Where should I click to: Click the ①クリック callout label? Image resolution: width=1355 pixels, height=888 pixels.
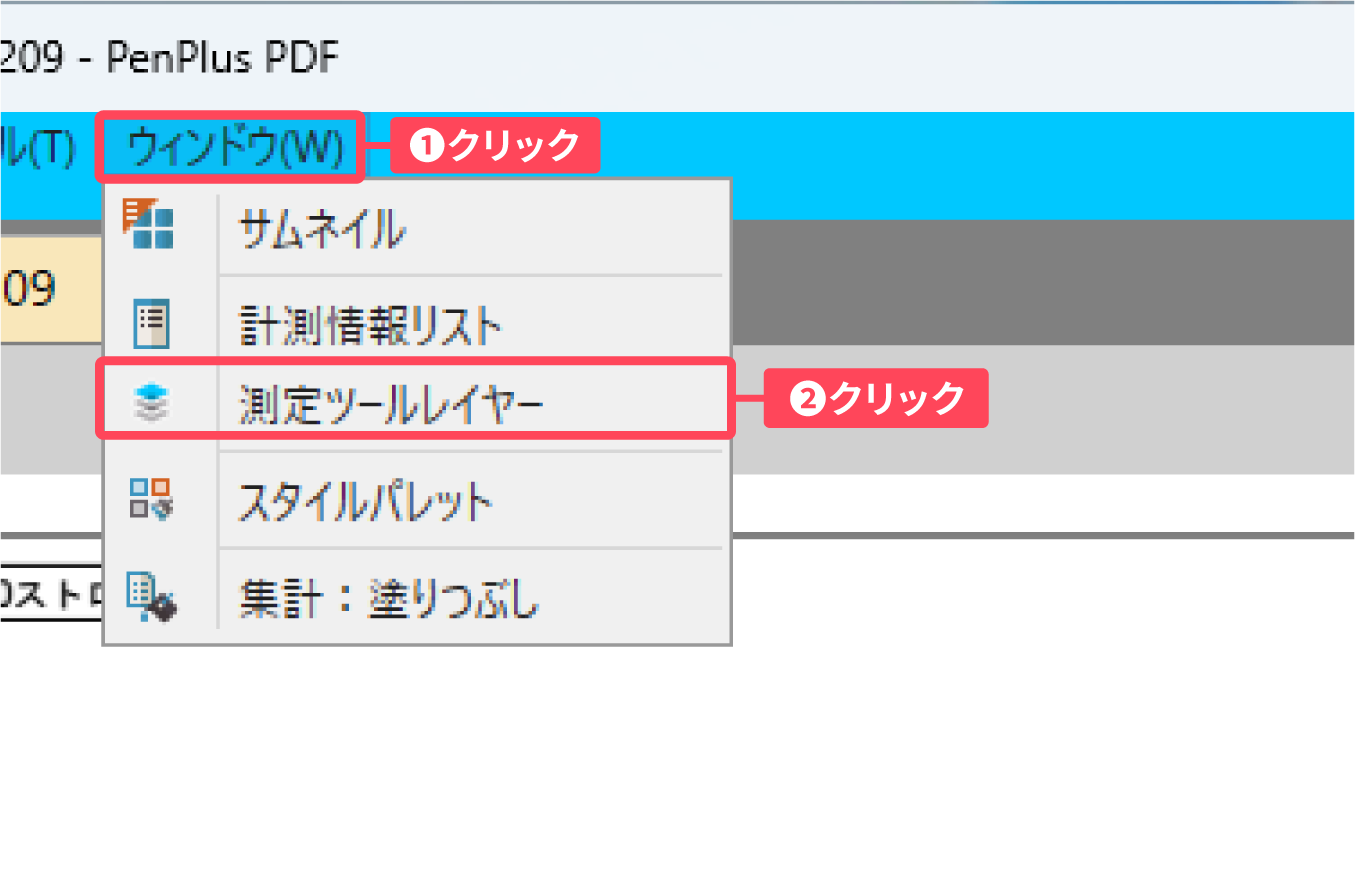tap(496, 146)
